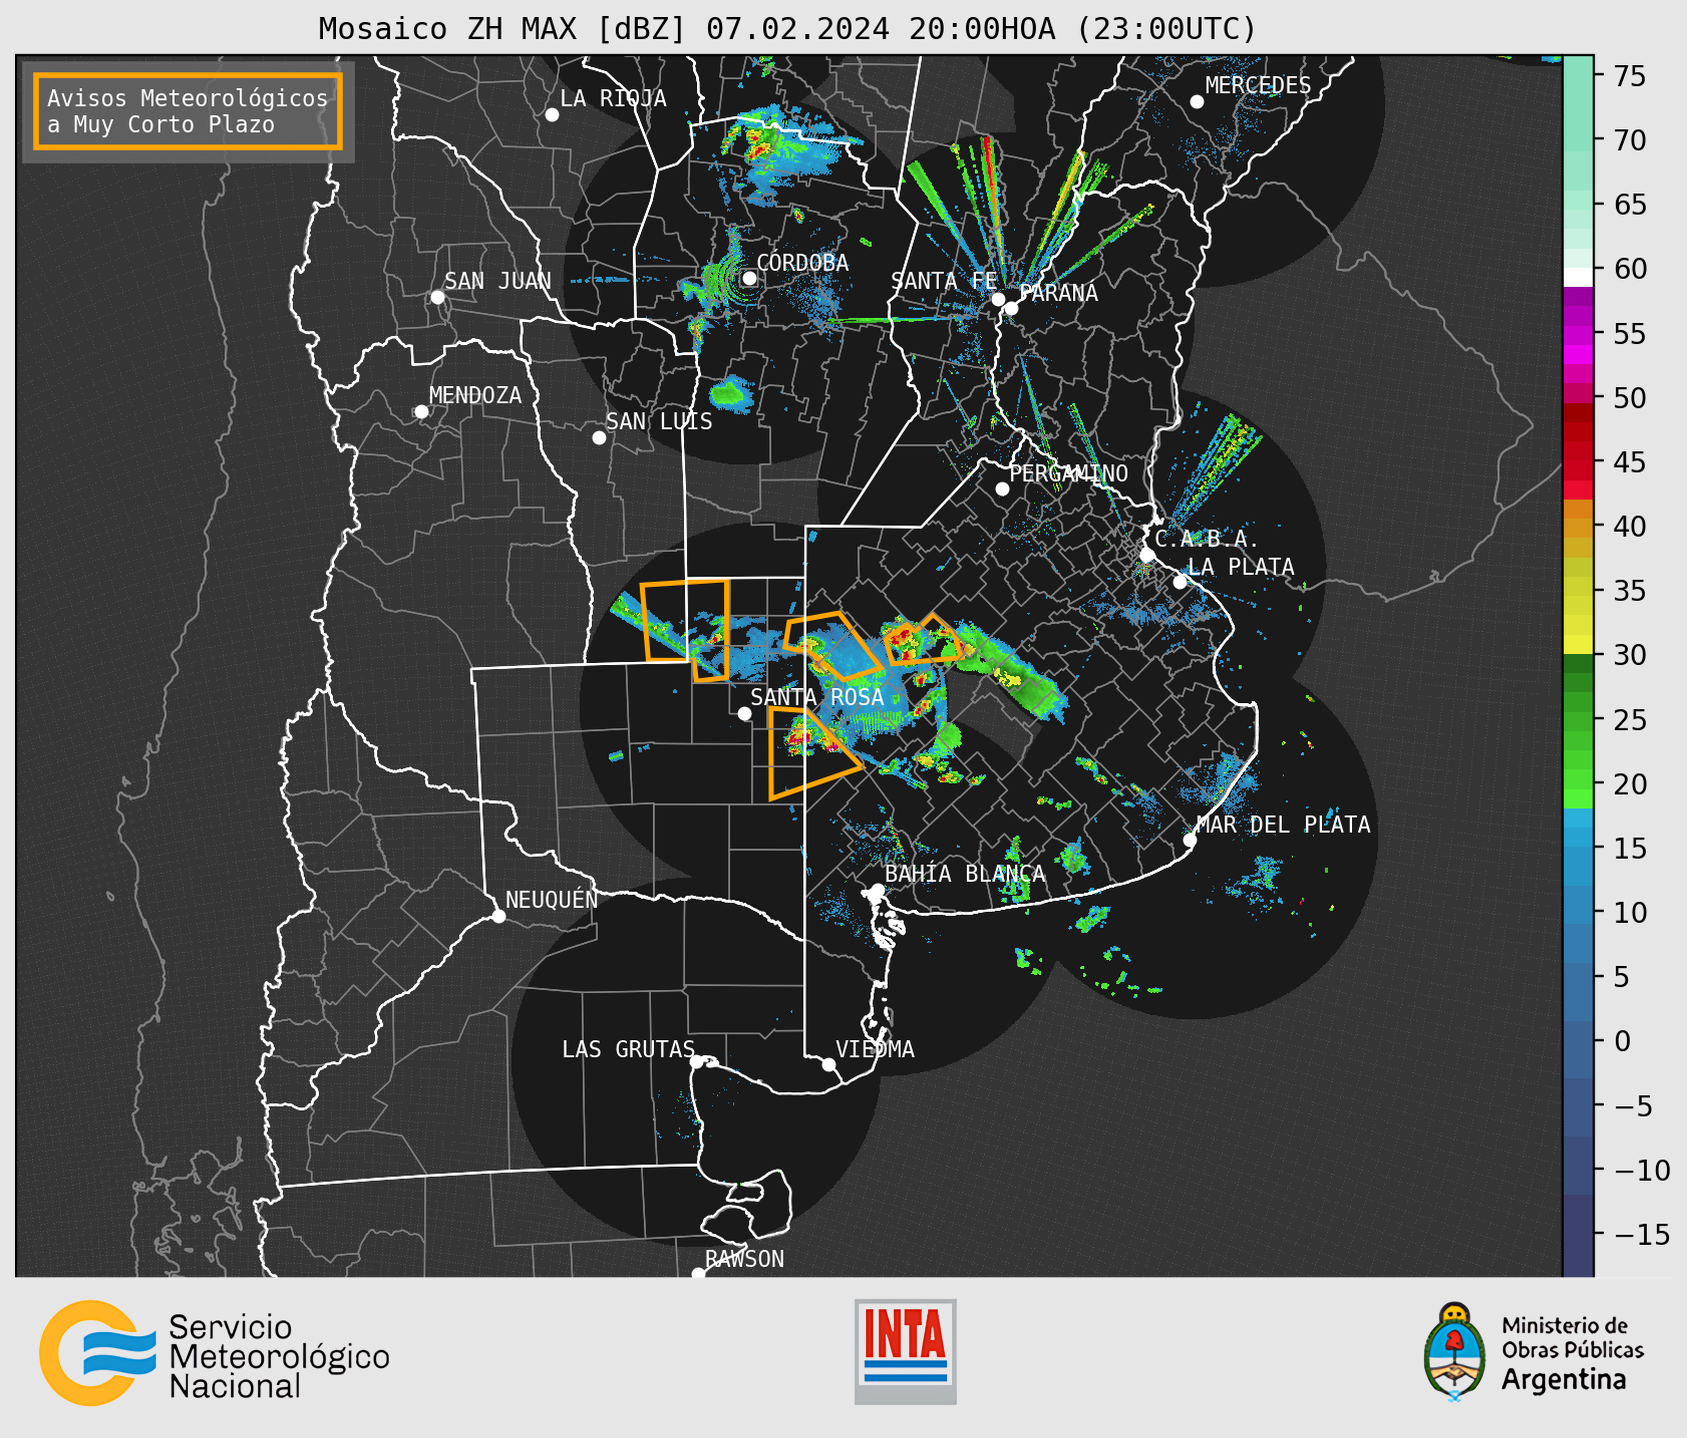
Task: Click the Pergamino city marker dot
Action: tap(1002, 489)
